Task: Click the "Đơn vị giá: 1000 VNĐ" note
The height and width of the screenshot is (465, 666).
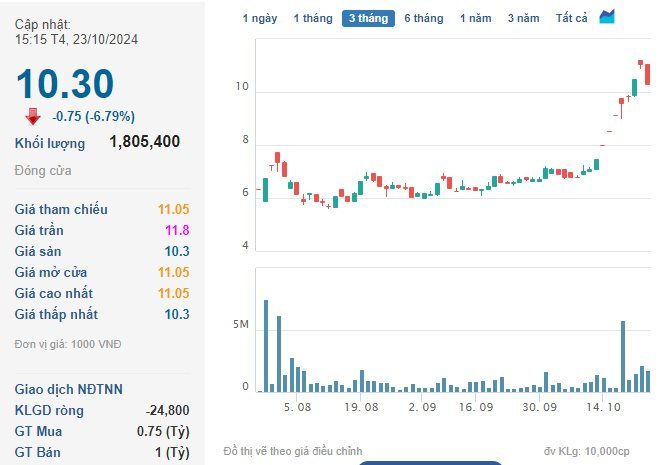Action: pos(68,344)
